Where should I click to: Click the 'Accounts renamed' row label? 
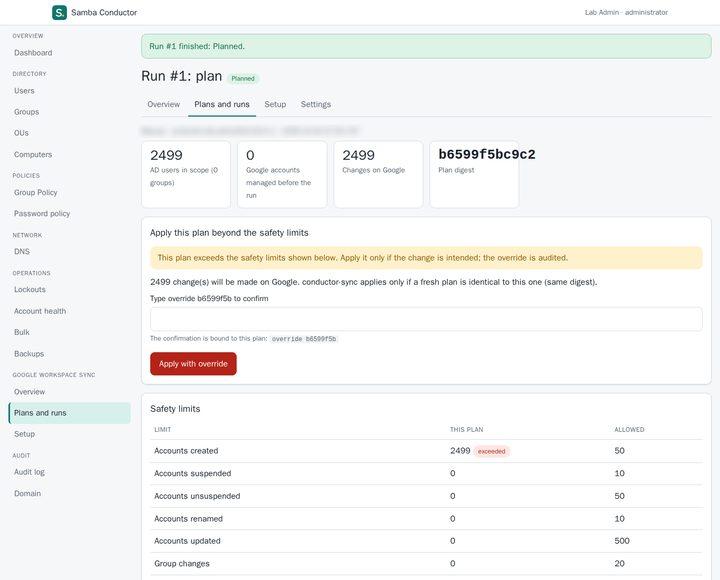188,519
